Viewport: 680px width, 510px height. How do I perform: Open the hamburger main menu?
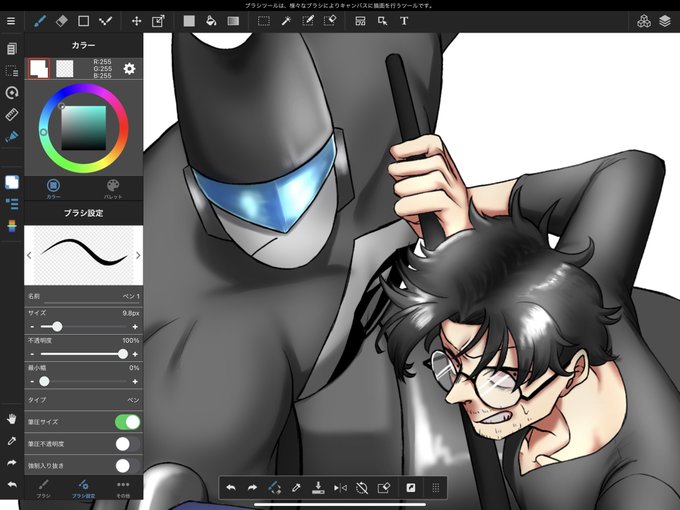(x=11, y=21)
